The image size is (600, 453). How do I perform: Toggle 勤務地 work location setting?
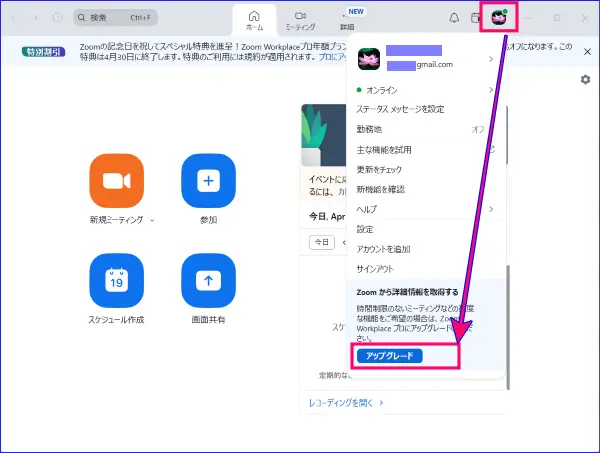[x=420, y=129]
